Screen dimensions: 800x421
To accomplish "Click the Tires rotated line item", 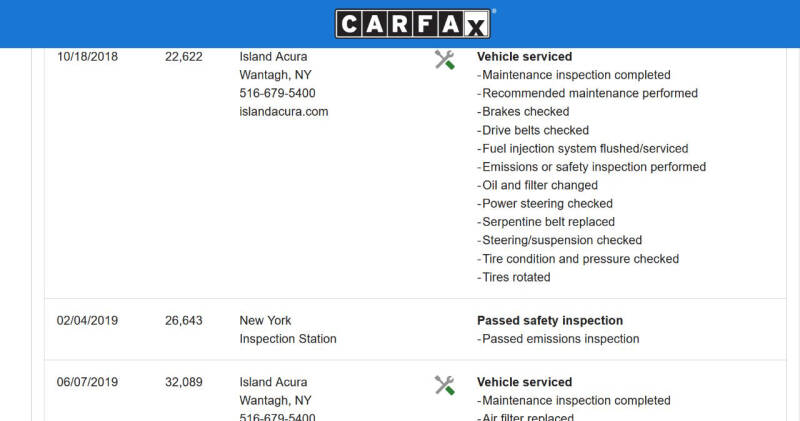I will click(514, 277).
